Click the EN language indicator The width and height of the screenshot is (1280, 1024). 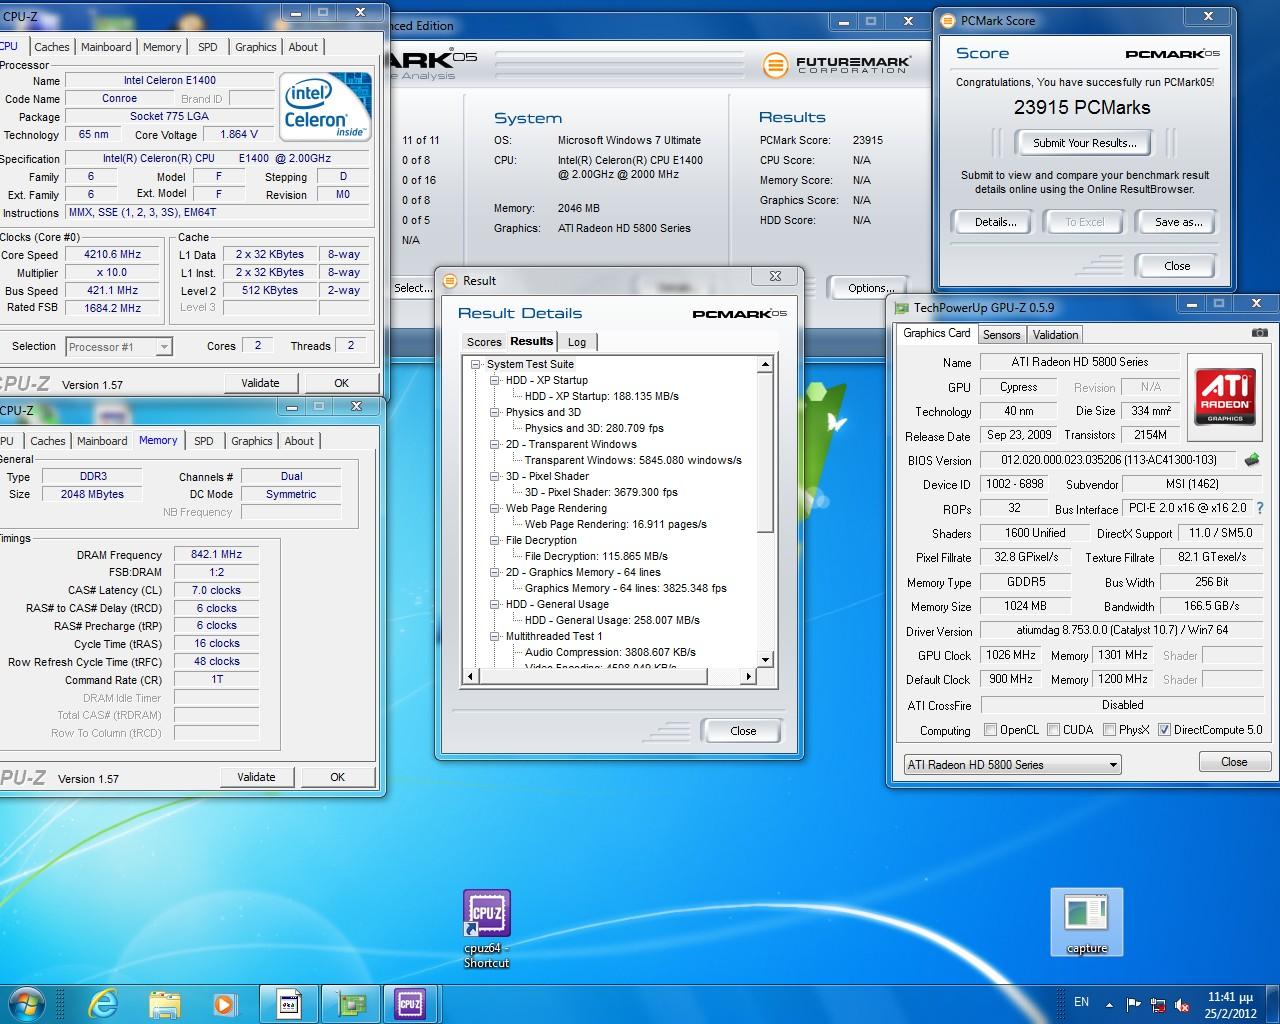1081,1002
